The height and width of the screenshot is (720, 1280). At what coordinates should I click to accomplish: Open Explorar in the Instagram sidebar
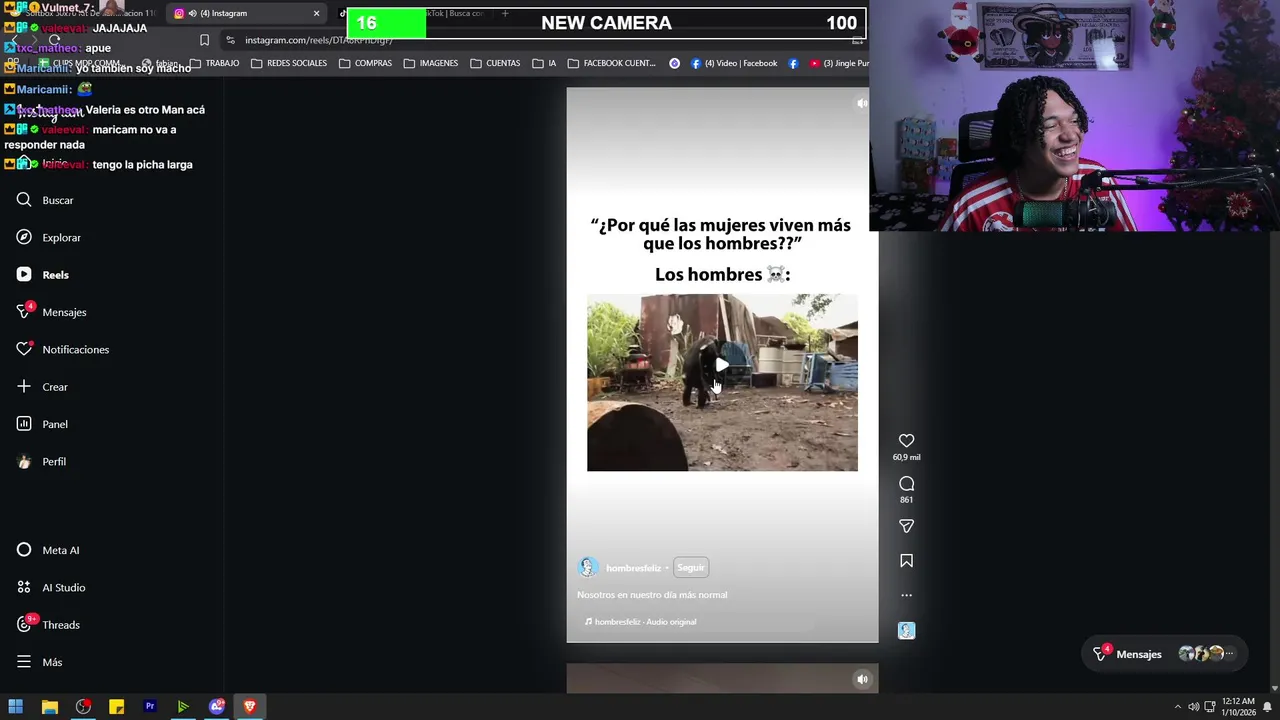point(48,237)
